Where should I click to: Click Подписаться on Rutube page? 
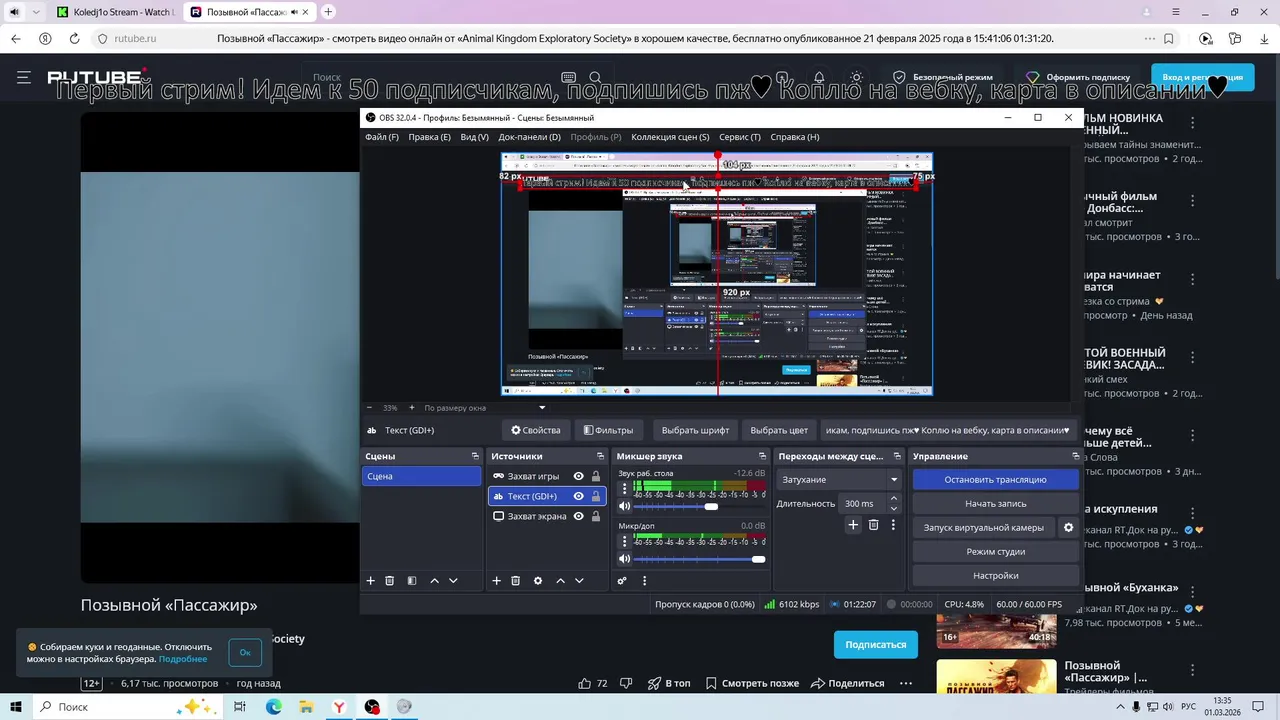[876, 645]
